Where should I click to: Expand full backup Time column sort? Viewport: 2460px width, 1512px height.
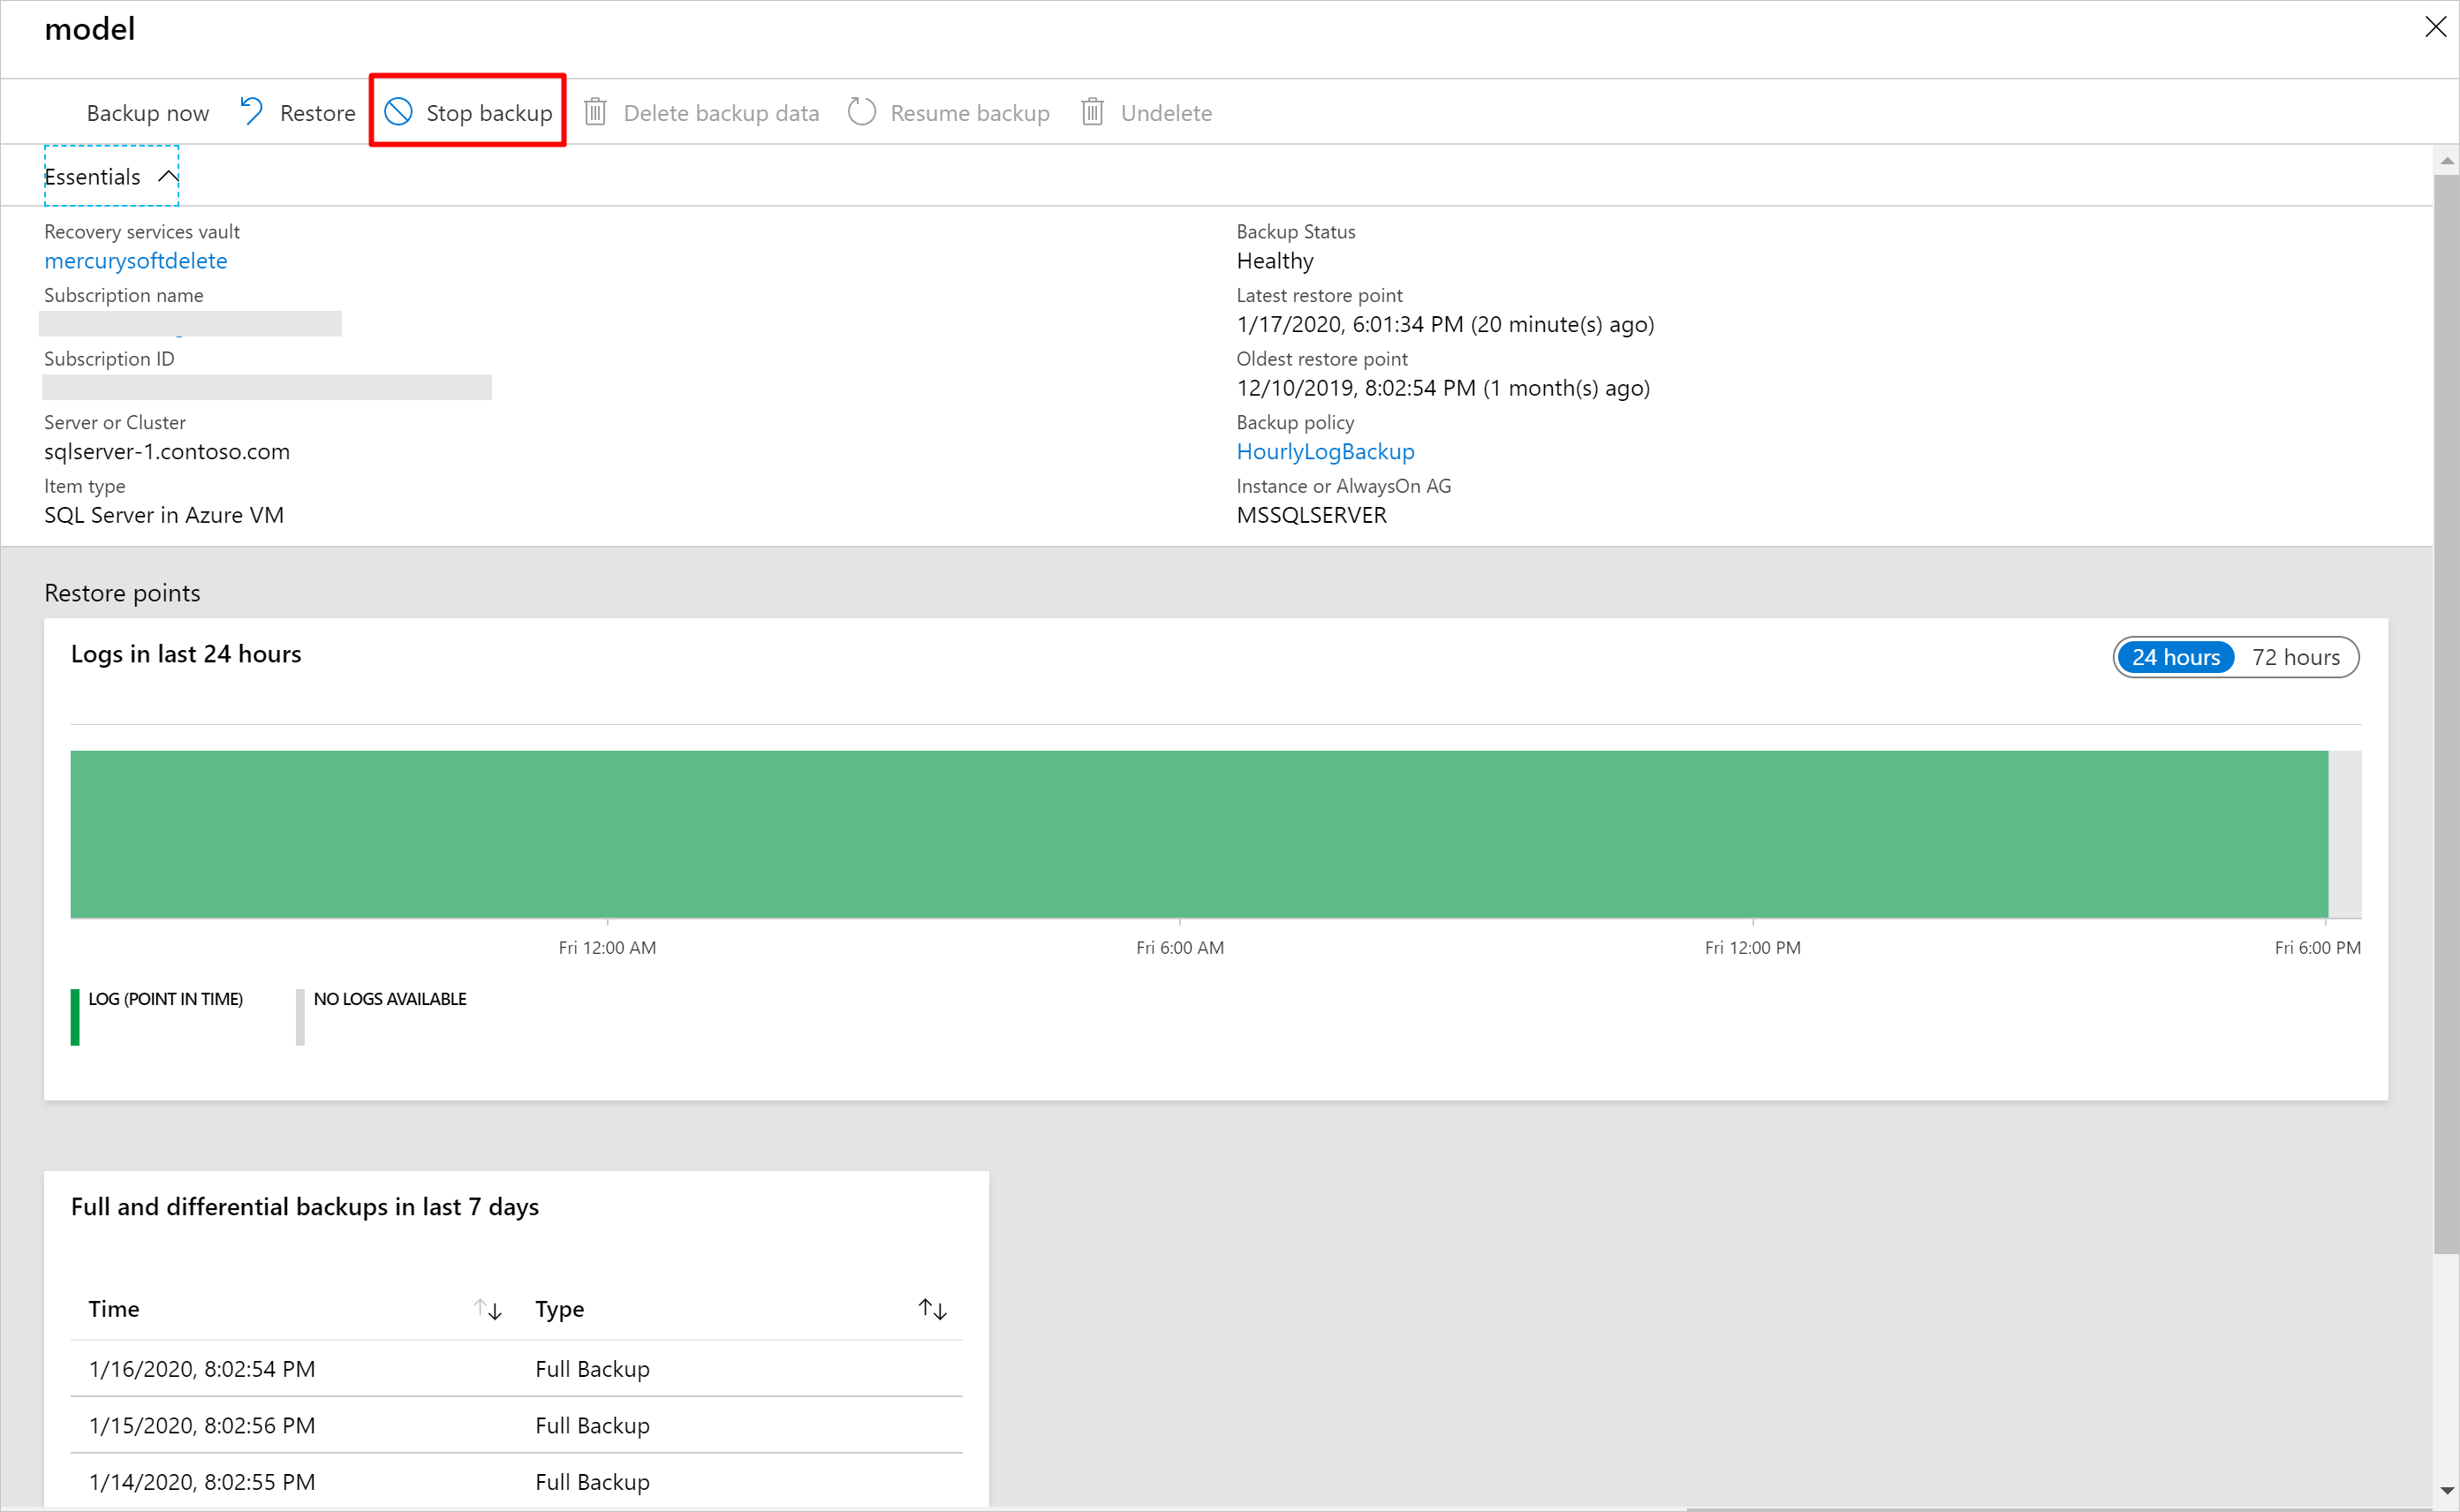point(488,1306)
